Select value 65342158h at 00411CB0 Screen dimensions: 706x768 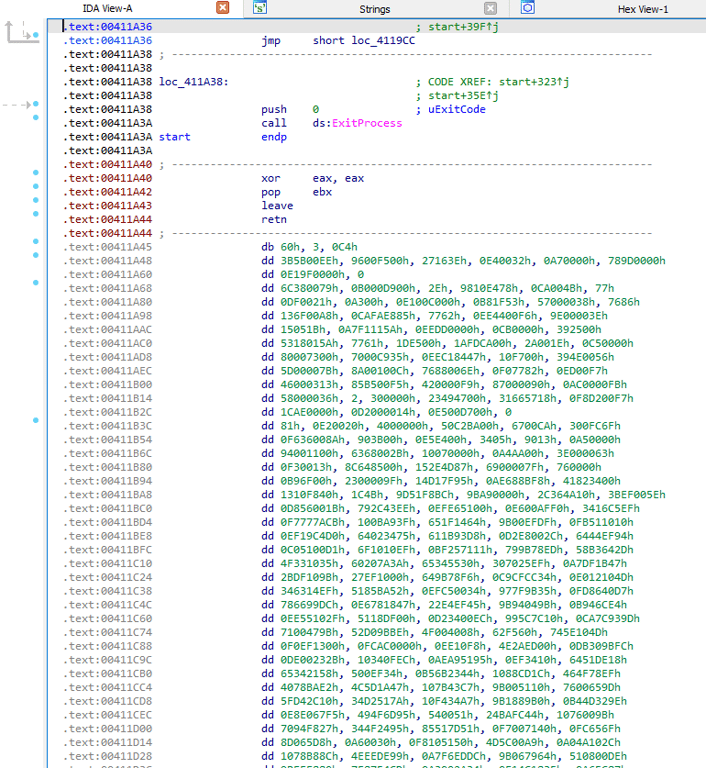coord(312,673)
